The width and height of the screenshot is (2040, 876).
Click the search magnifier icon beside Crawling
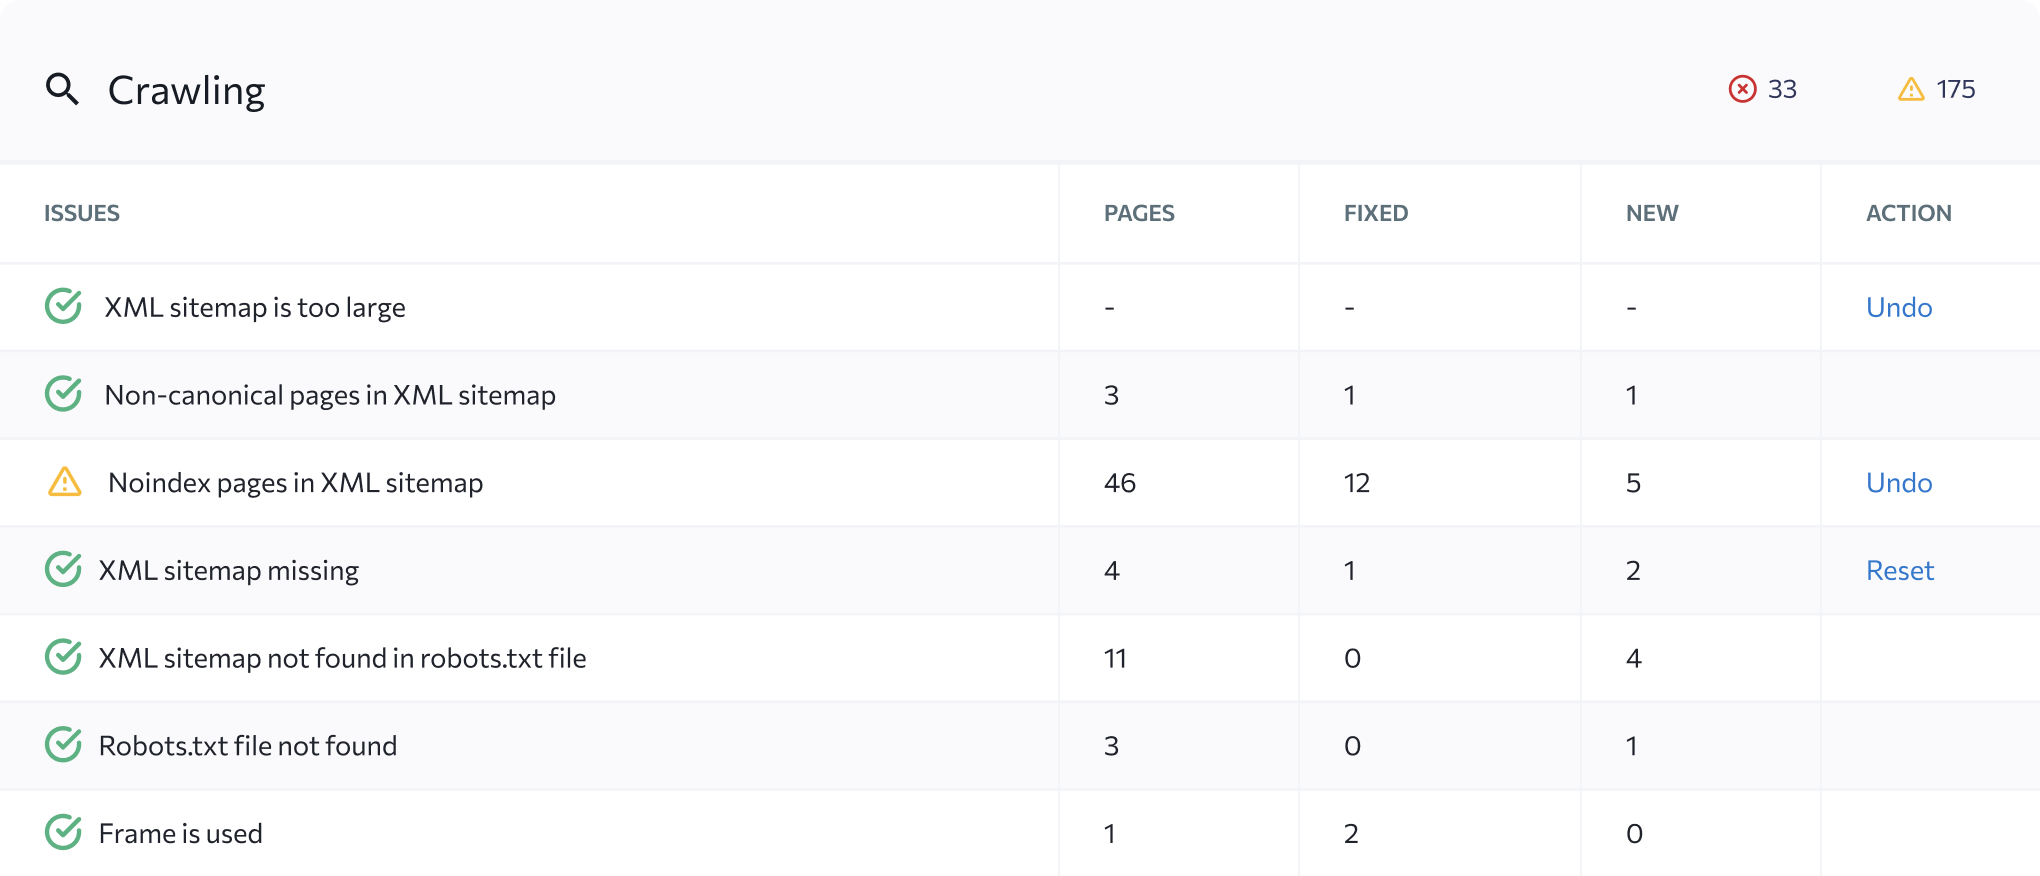pos(62,89)
